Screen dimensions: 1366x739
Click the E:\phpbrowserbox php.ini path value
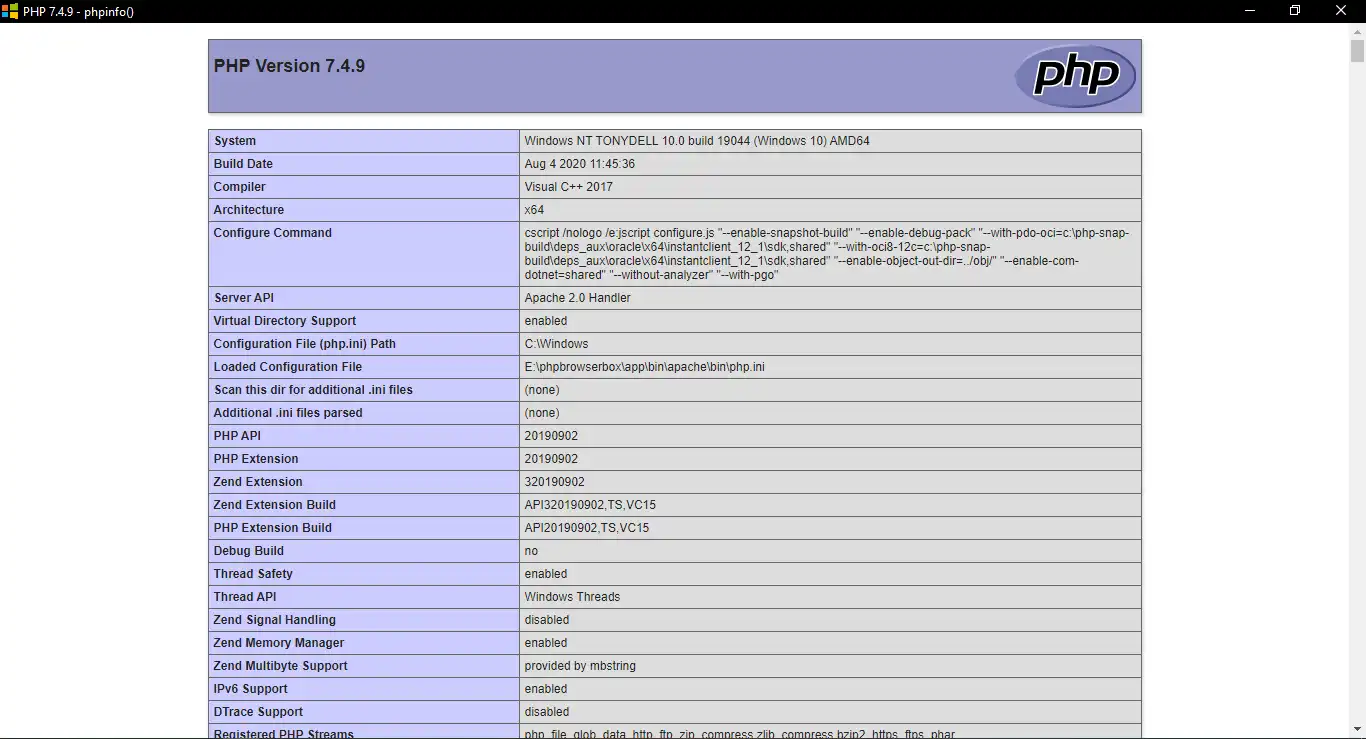coord(645,367)
